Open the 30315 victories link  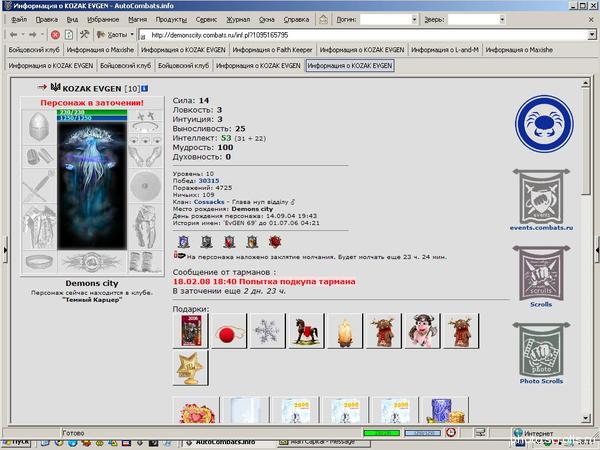(x=209, y=181)
